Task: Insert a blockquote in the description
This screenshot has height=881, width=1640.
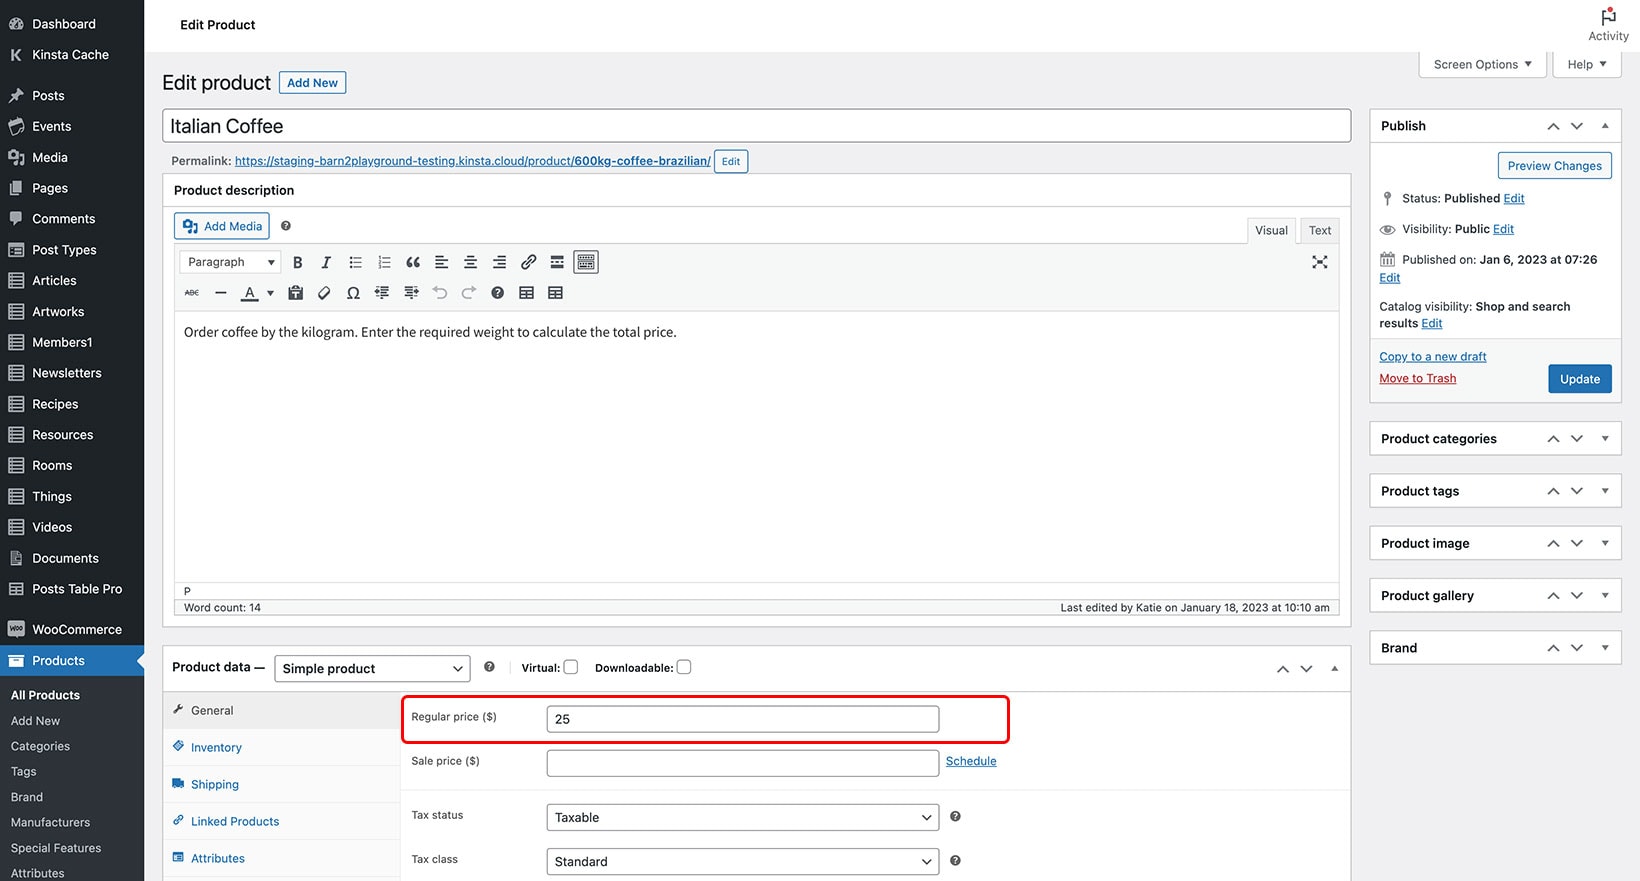Action: (x=413, y=262)
